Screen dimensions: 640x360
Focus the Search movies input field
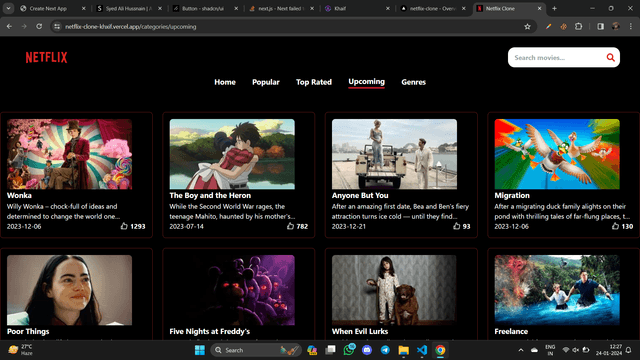(x=557, y=58)
